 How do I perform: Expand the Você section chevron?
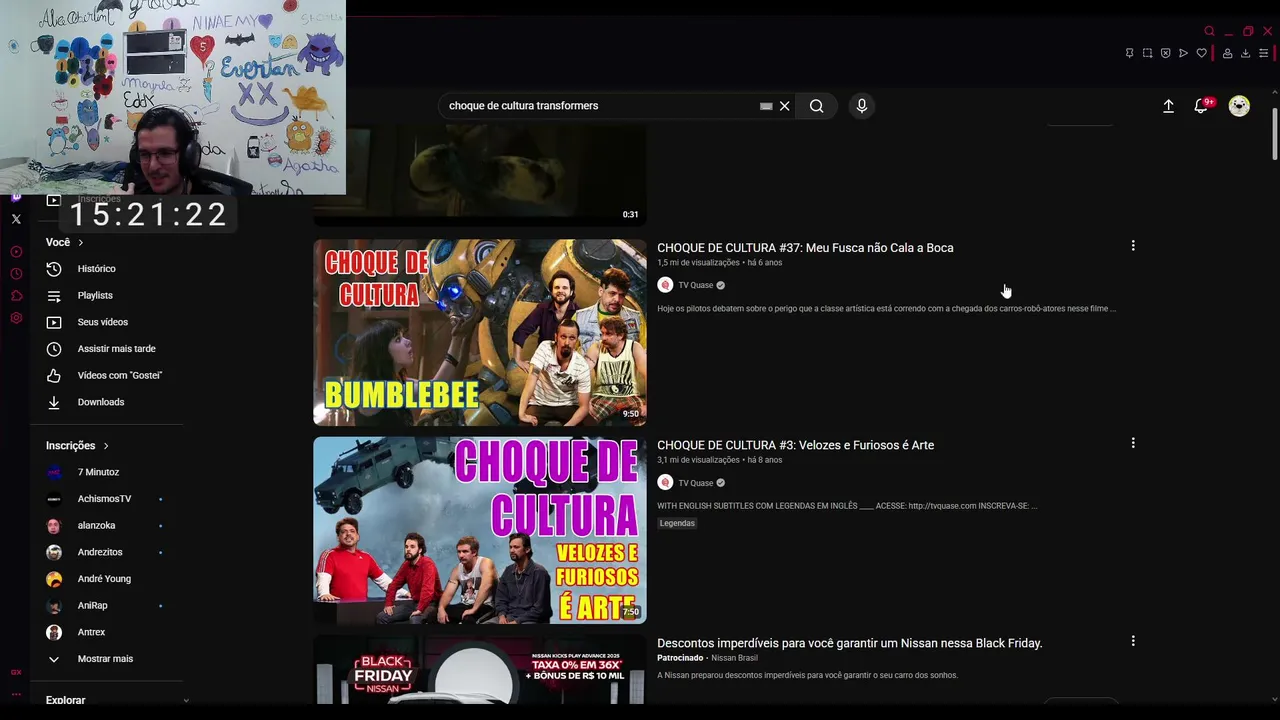(x=81, y=243)
